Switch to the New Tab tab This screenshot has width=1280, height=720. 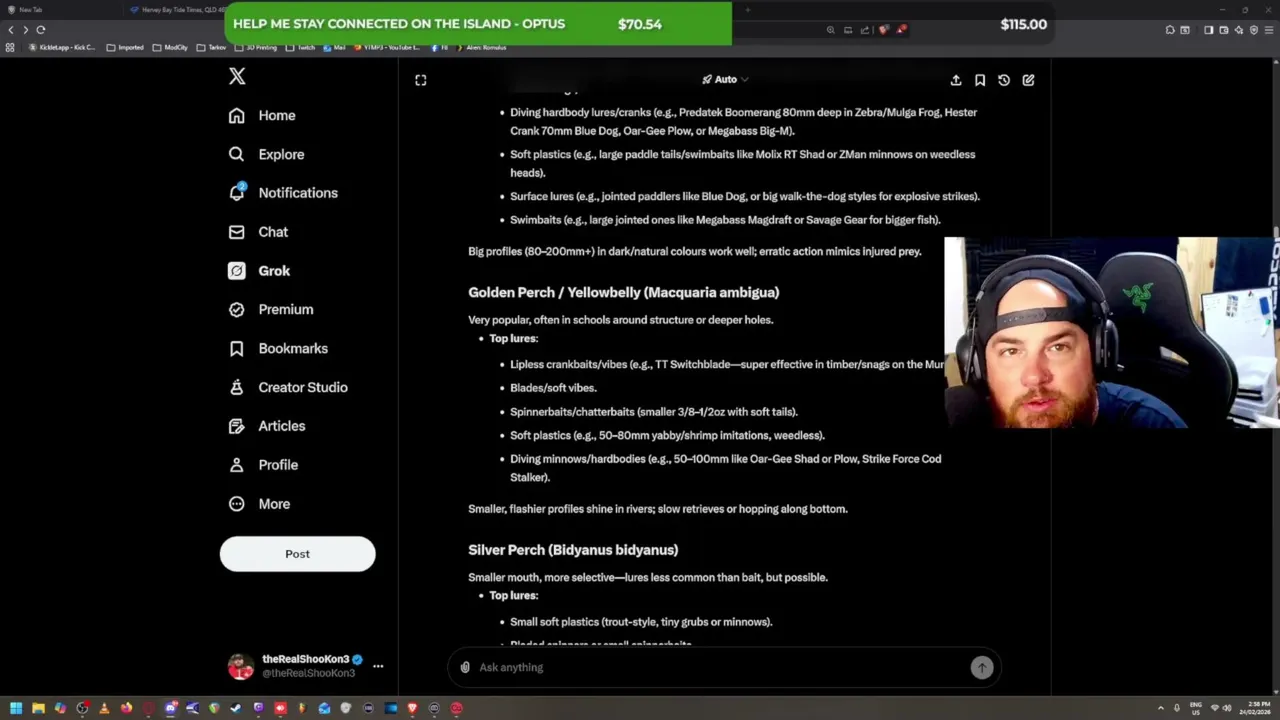pos(60,10)
